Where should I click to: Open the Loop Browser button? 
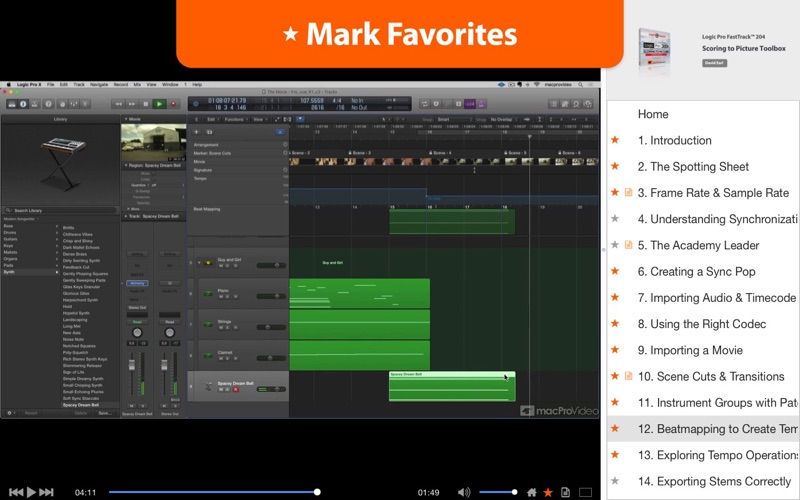(576, 104)
